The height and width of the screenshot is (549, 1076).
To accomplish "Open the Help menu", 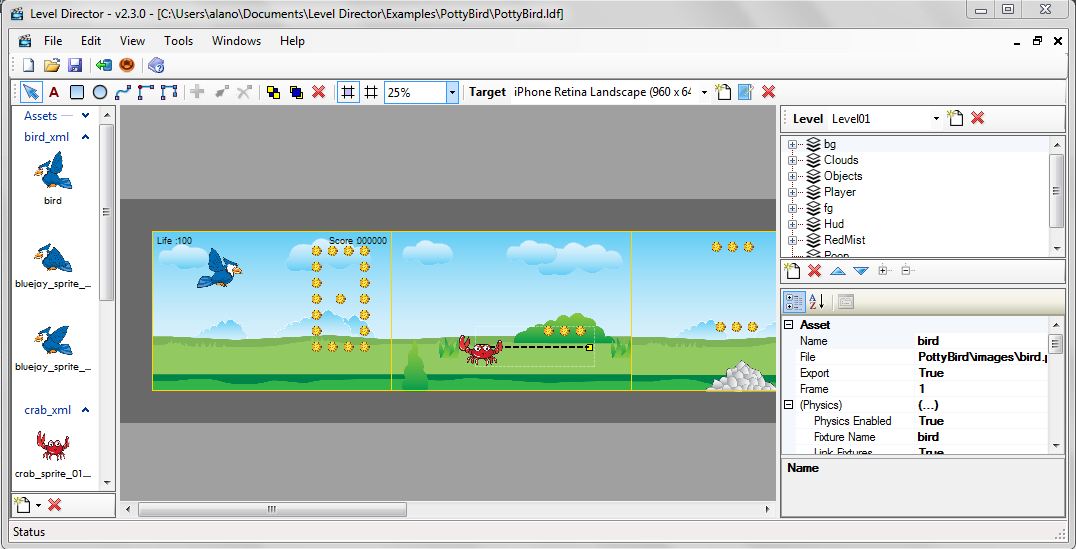I will point(292,41).
